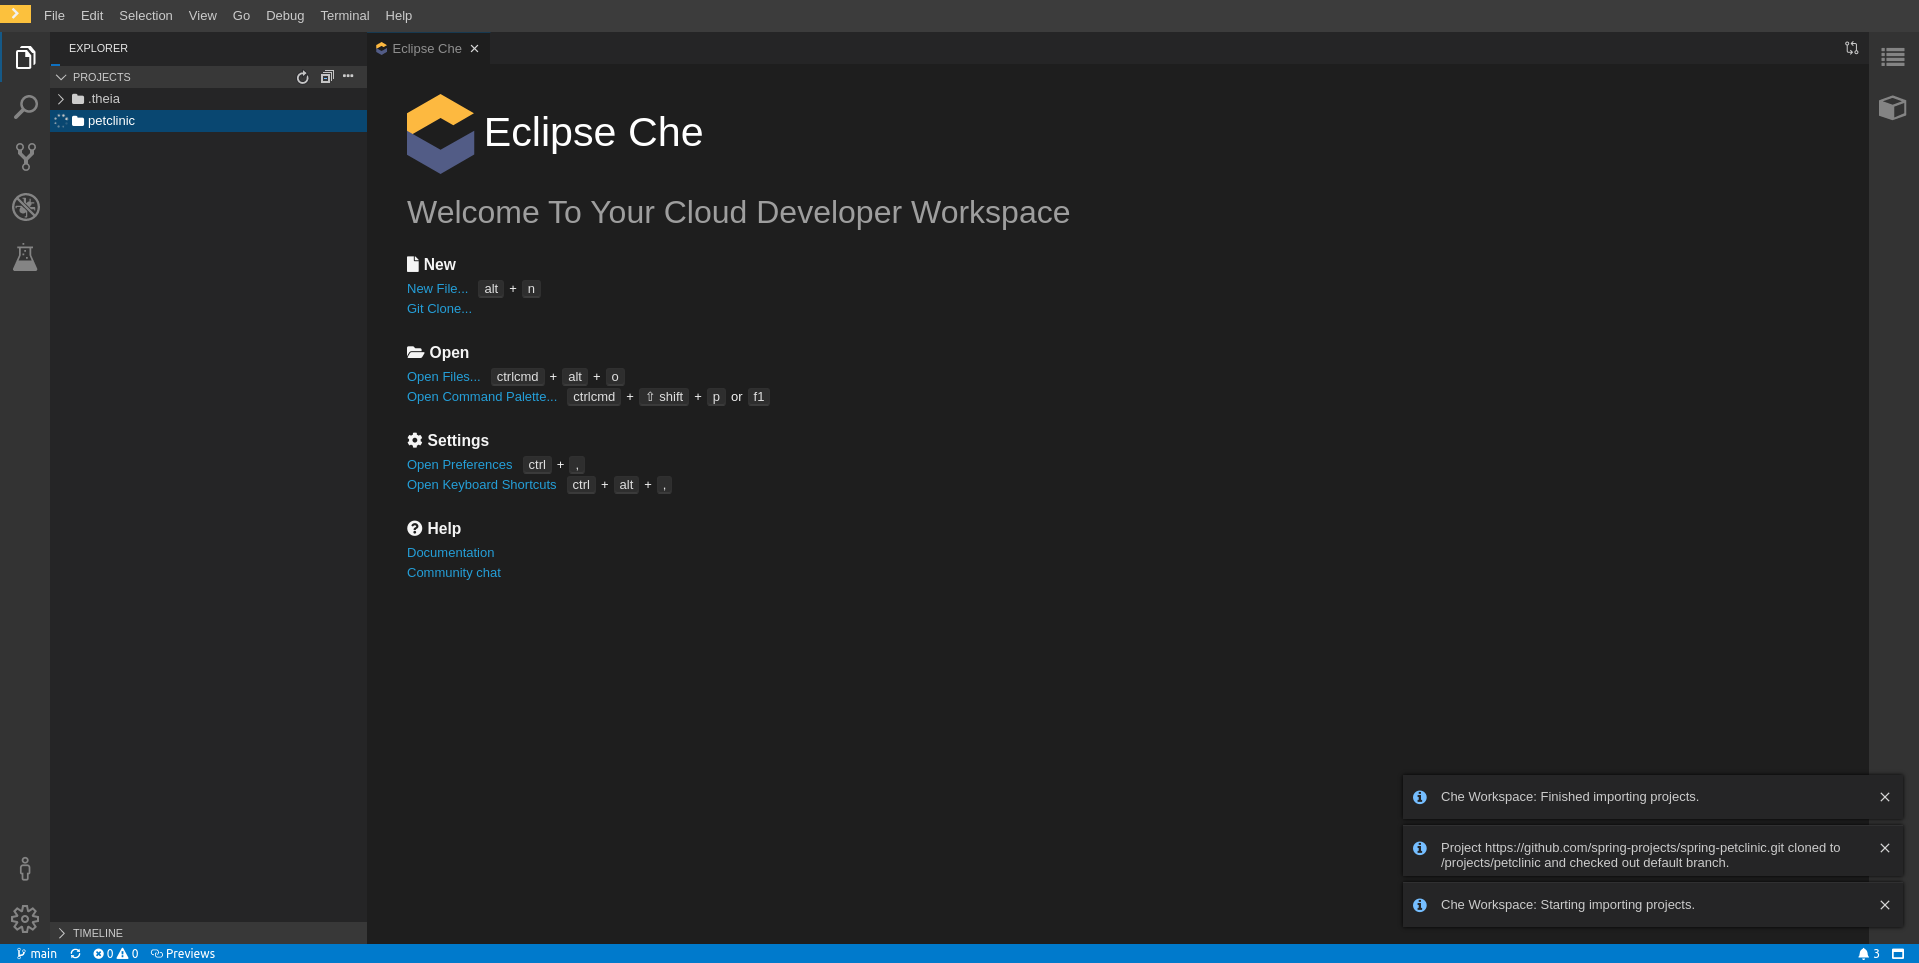
Task: Dismiss the Finished importing projects notification
Action: (x=1885, y=797)
